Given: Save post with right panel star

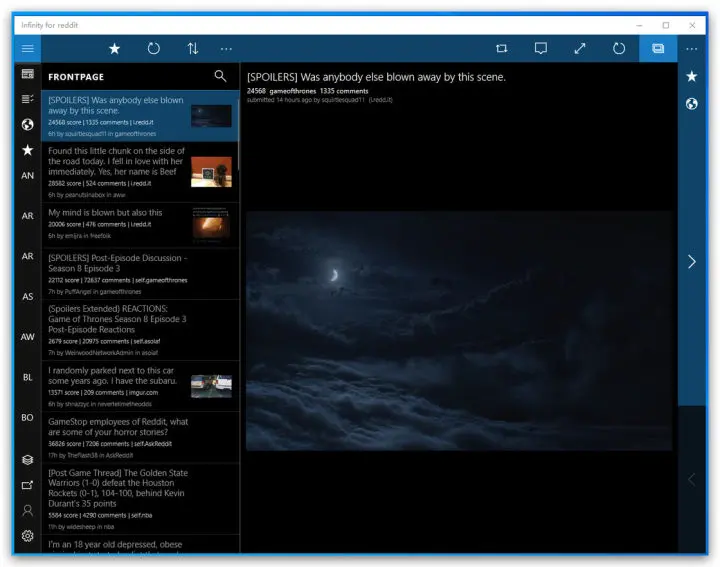Looking at the screenshot, I should [x=692, y=76].
